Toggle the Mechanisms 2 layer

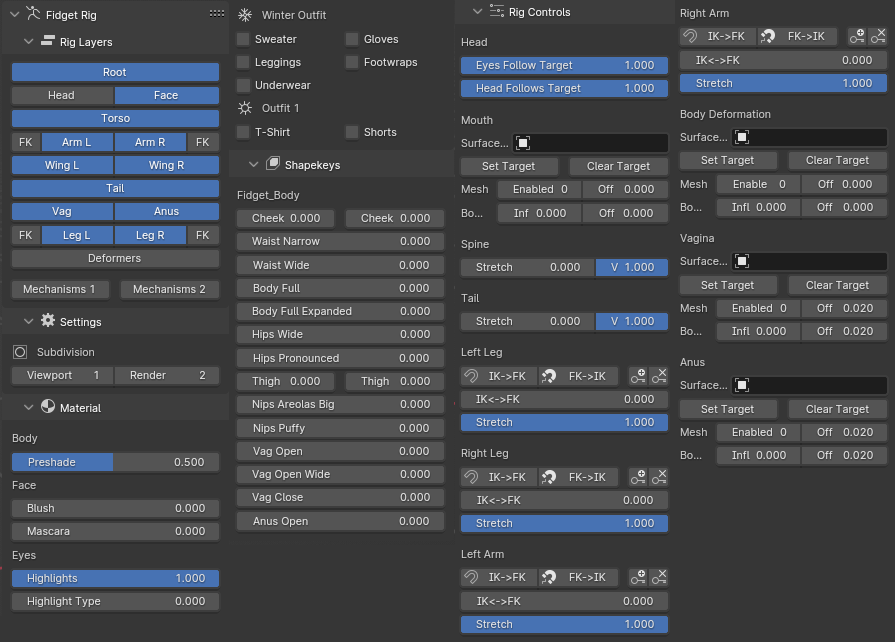tap(170, 289)
